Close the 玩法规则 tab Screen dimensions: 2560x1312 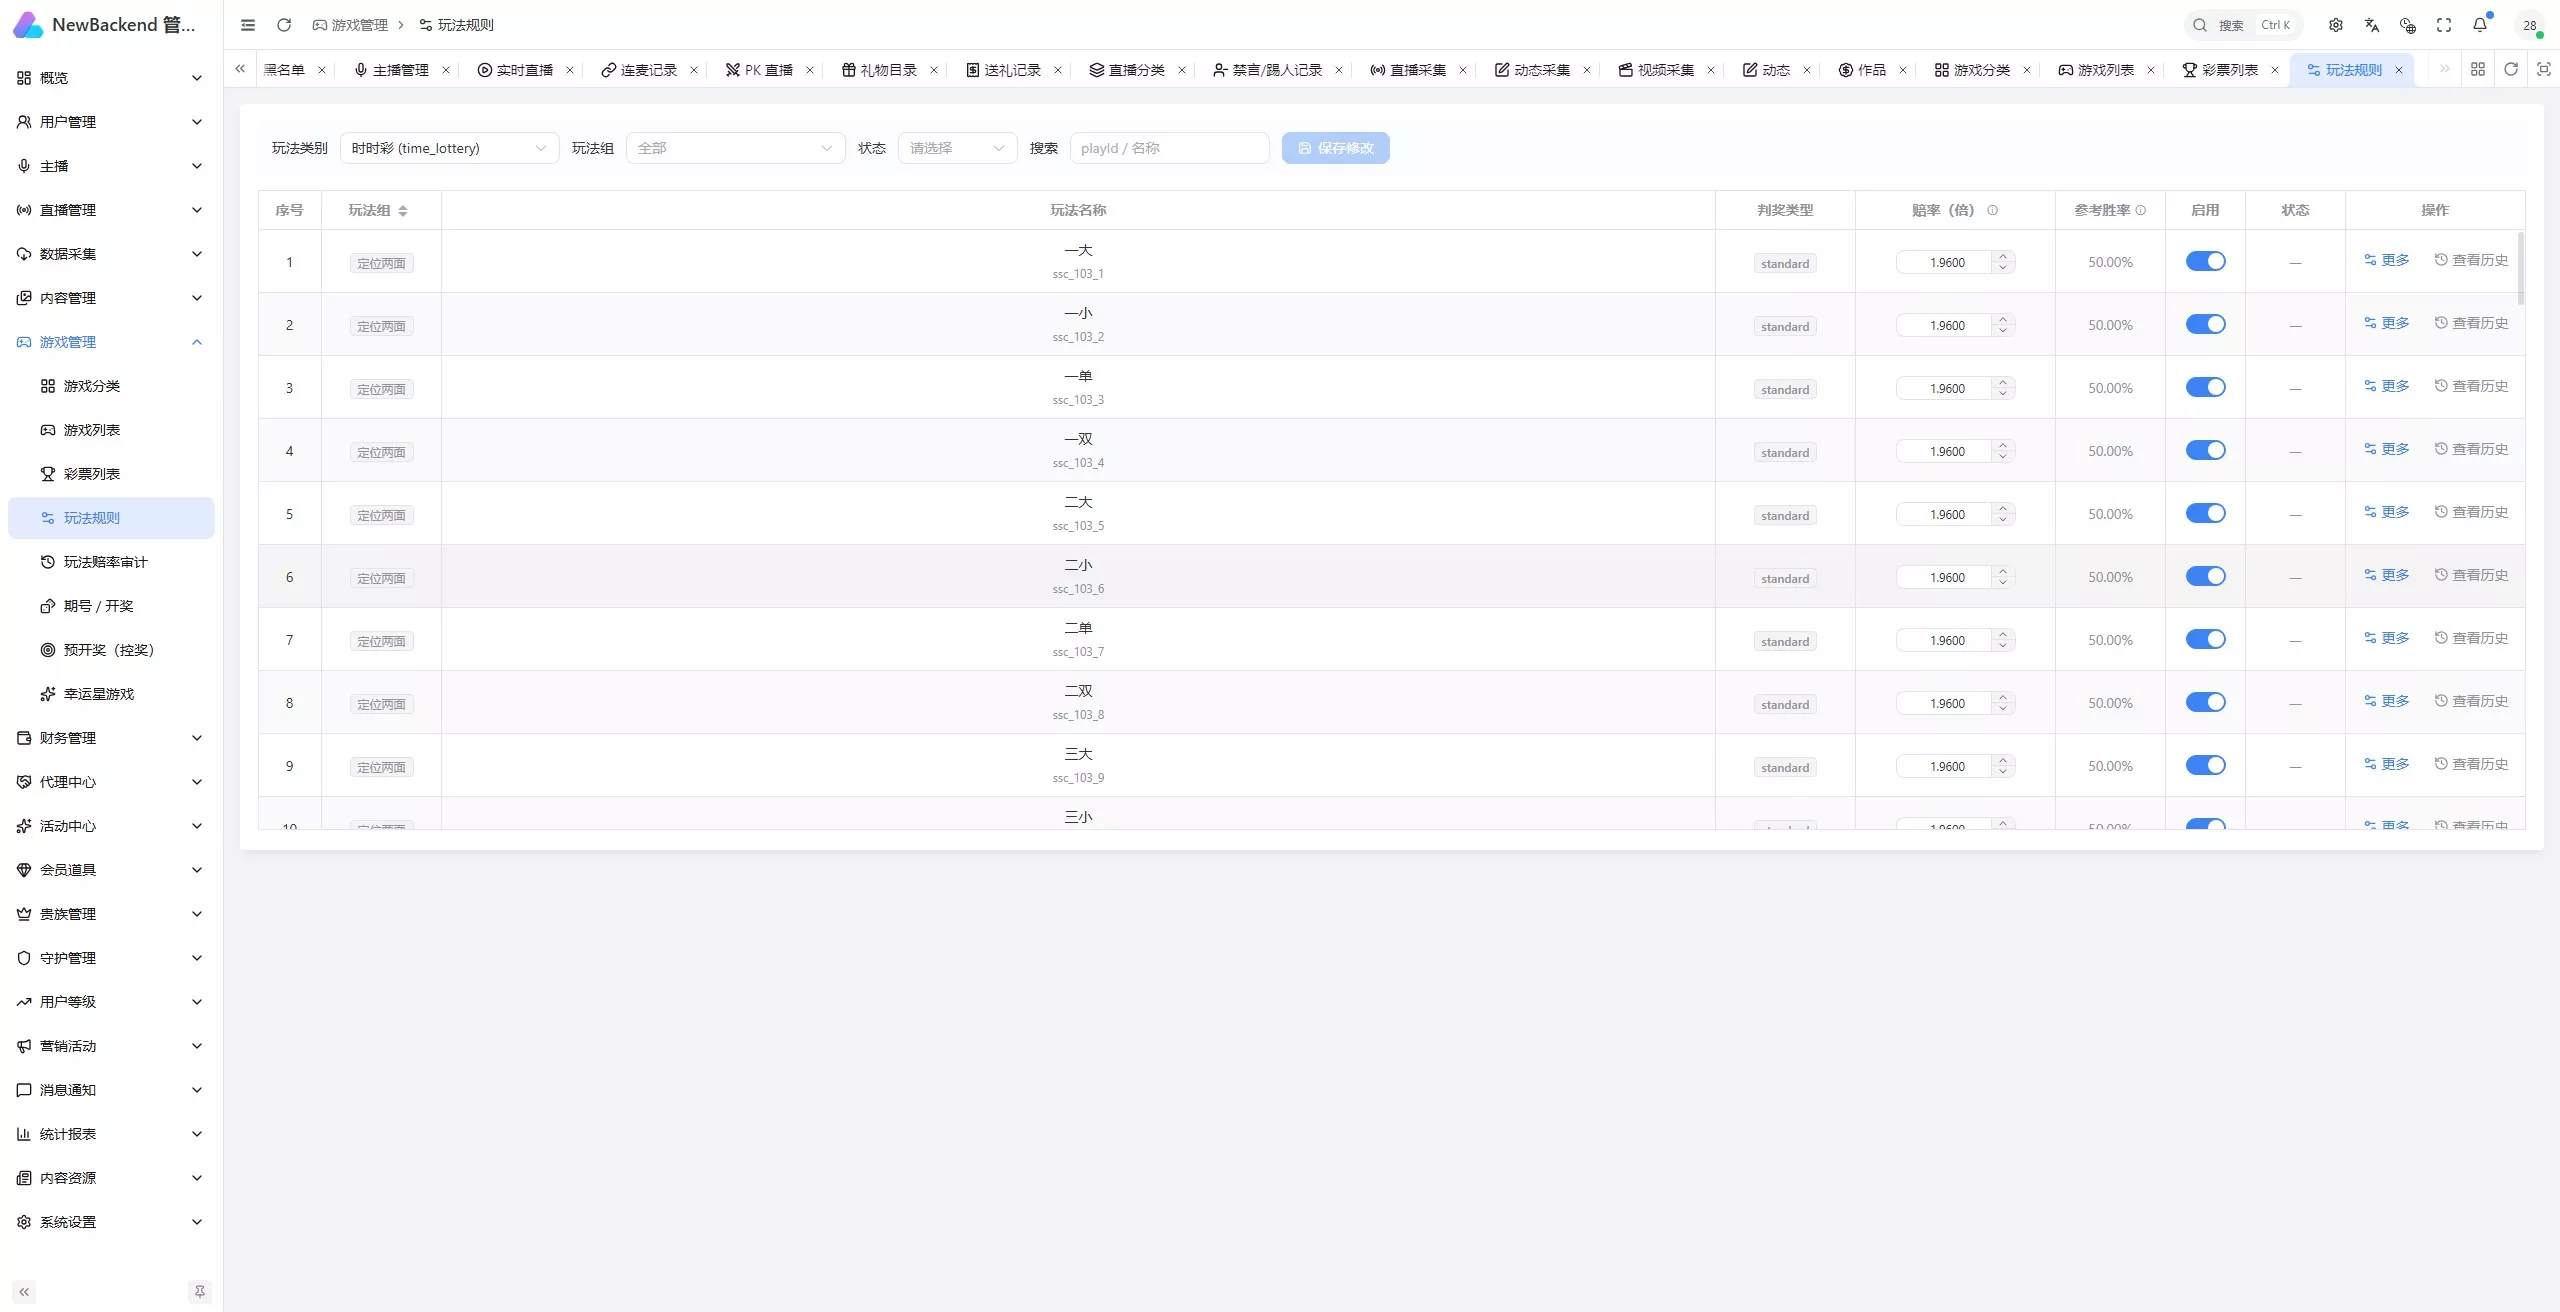point(2399,70)
